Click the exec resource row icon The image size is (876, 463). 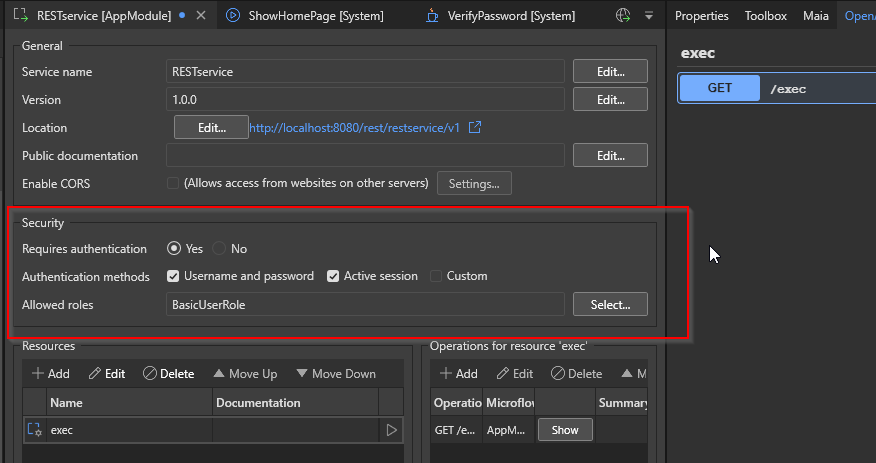point(35,429)
